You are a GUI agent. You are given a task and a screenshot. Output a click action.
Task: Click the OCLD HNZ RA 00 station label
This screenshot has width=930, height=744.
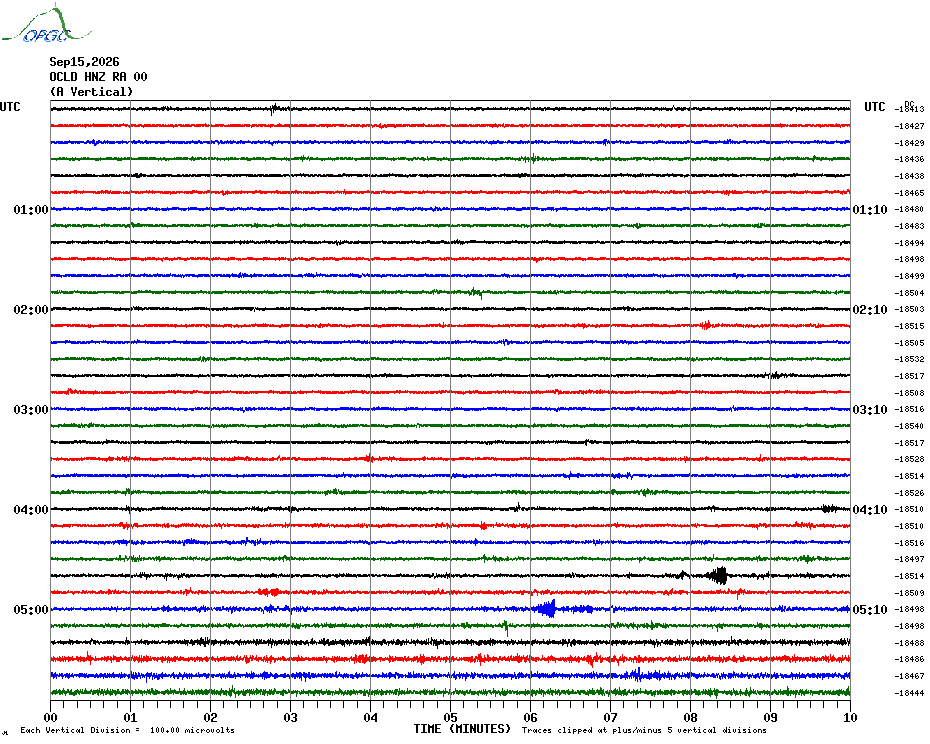[x=98, y=77]
